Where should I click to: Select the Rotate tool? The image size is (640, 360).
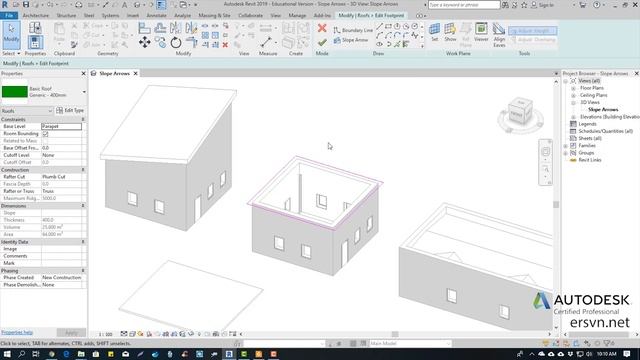[176, 42]
